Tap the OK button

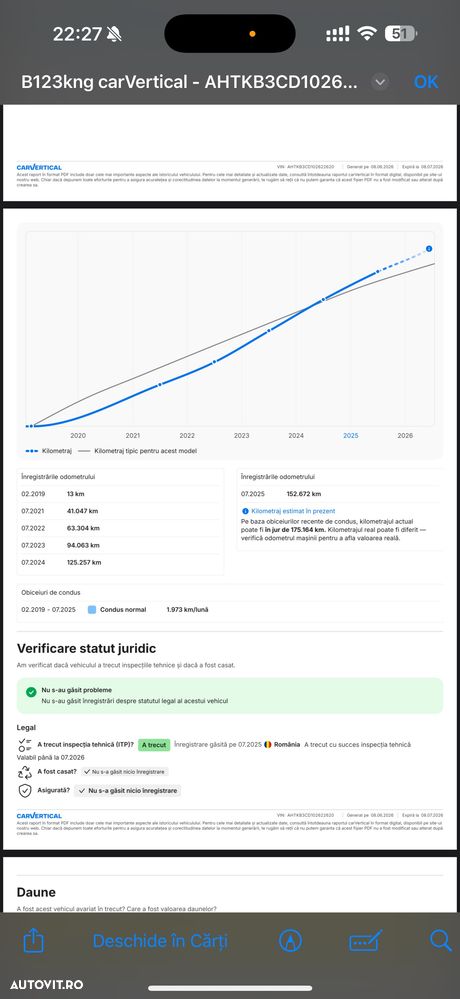[x=426, y=82]
